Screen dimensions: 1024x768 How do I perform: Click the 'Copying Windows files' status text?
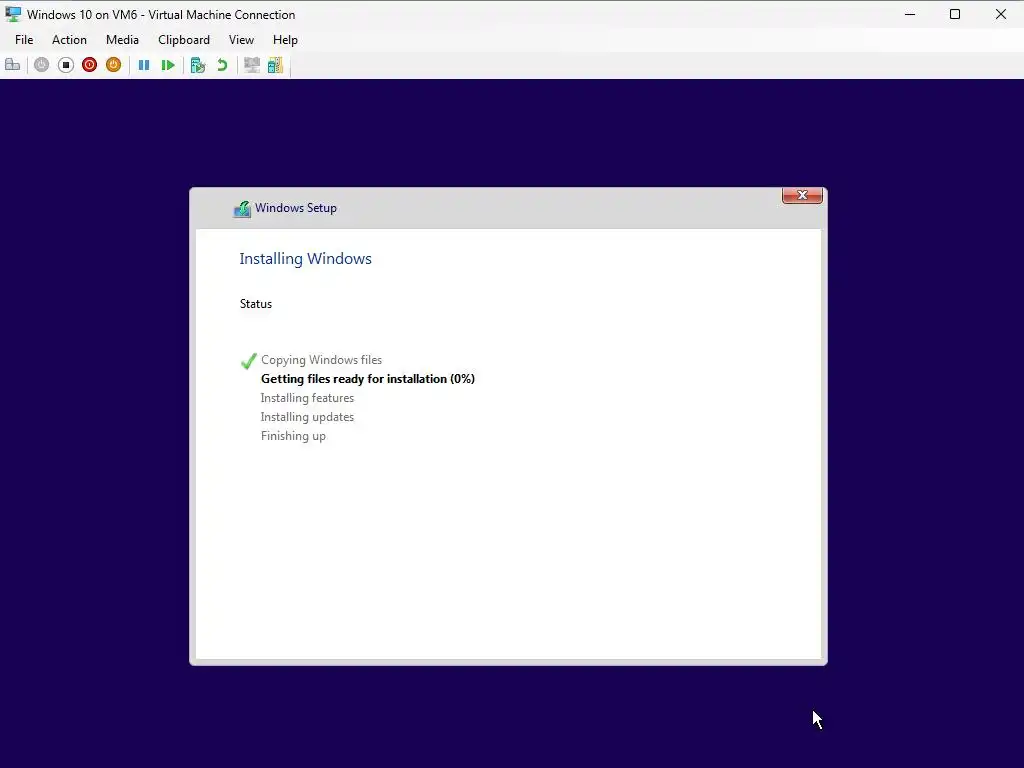click(x=321, y=360)
